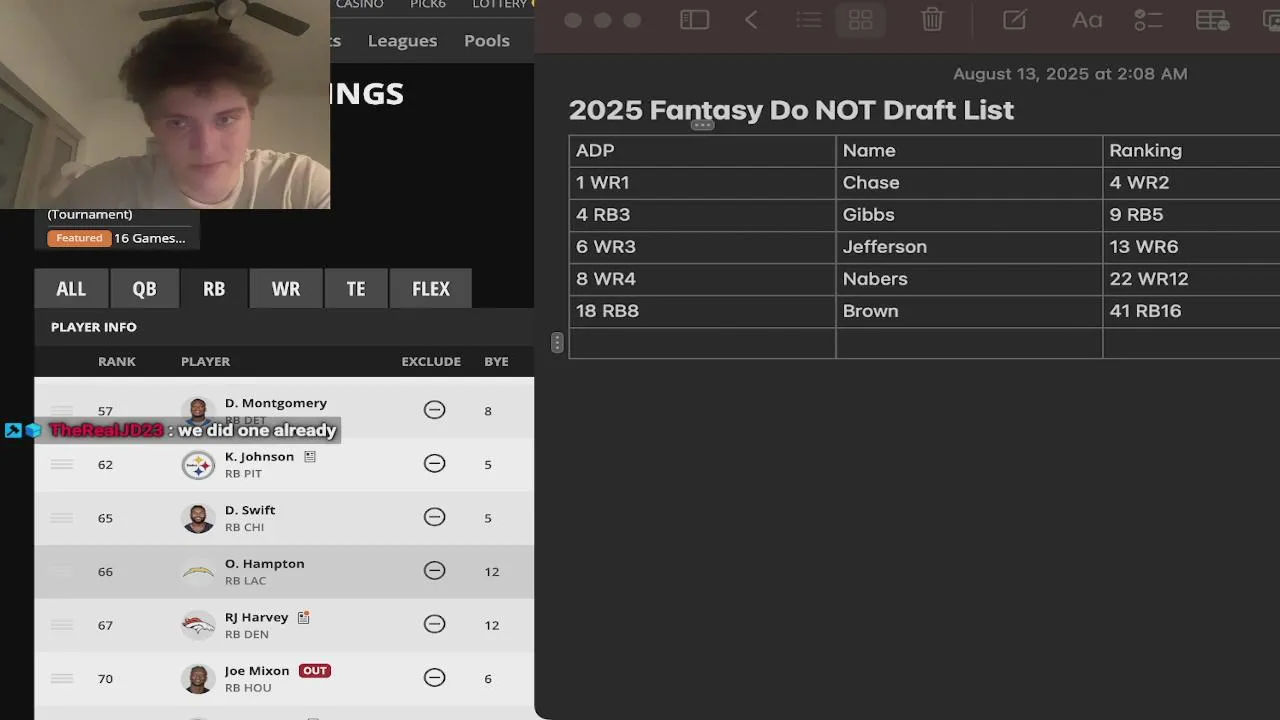The width and height of the screenshot is (1280, 720).
Task: Open D. Montgomery's player photo
Action: [x=198, y=411]
